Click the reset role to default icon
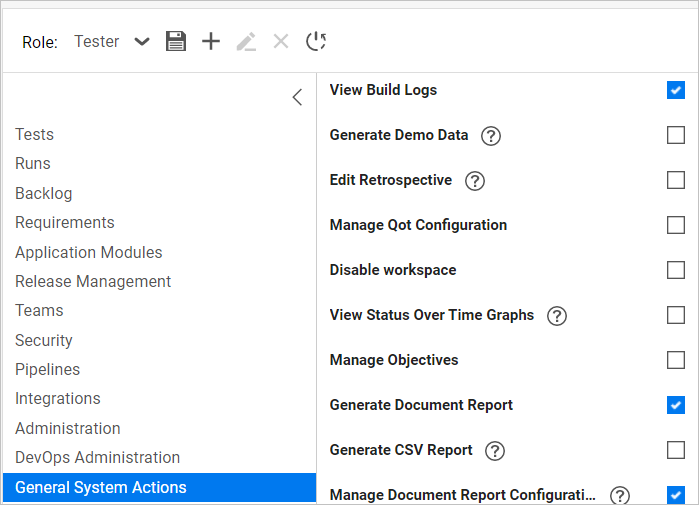The image size is (699, 505). point(316,41)
